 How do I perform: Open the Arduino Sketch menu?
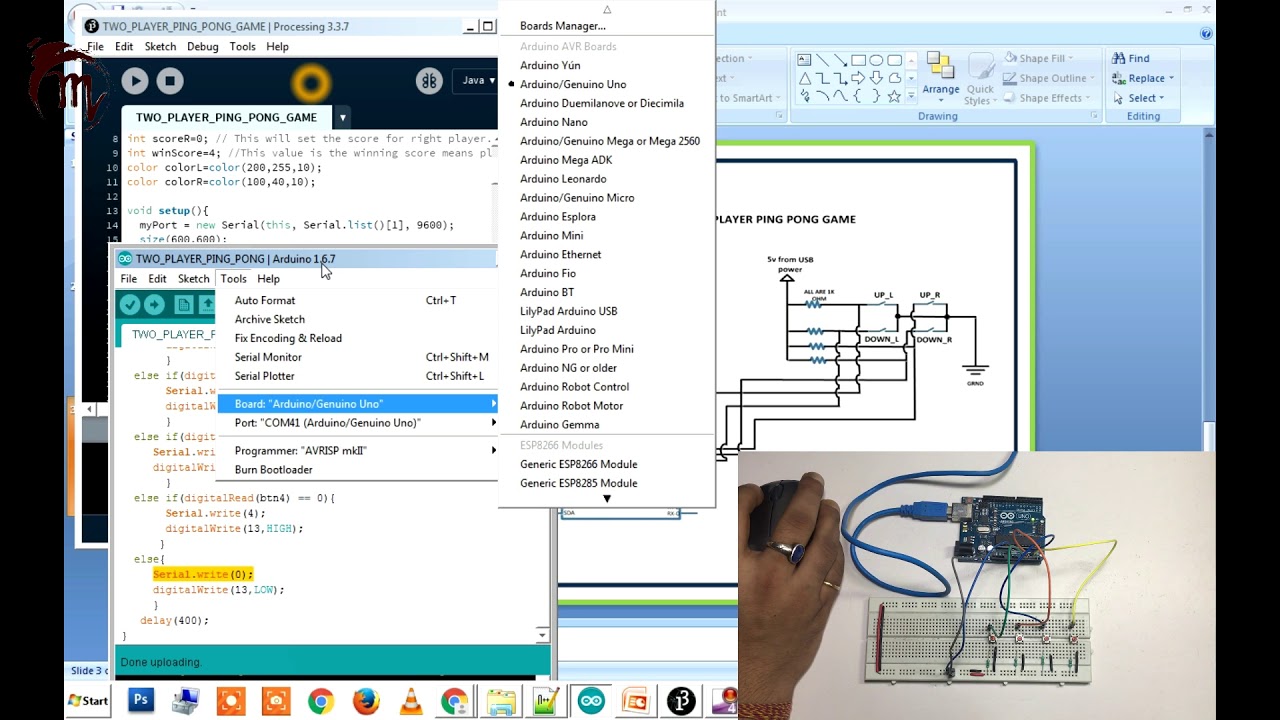click(193, 279)
